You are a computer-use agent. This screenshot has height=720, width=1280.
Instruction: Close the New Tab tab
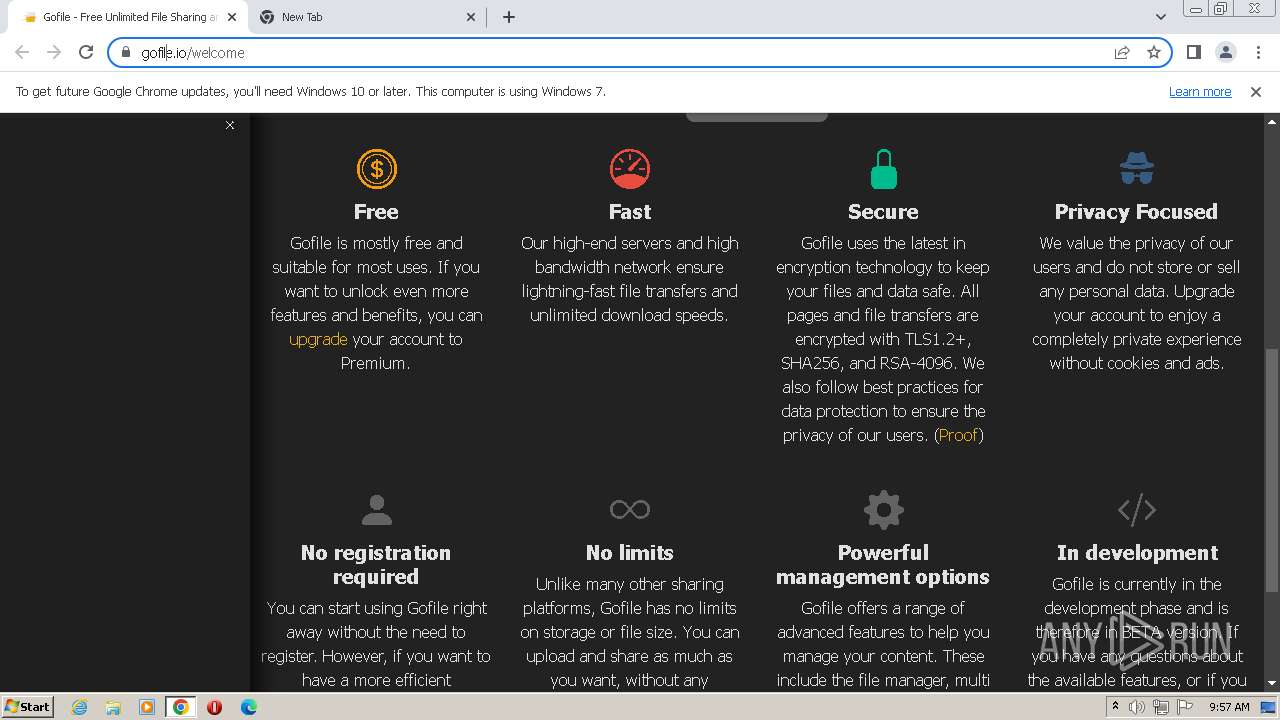coord(473,17)
